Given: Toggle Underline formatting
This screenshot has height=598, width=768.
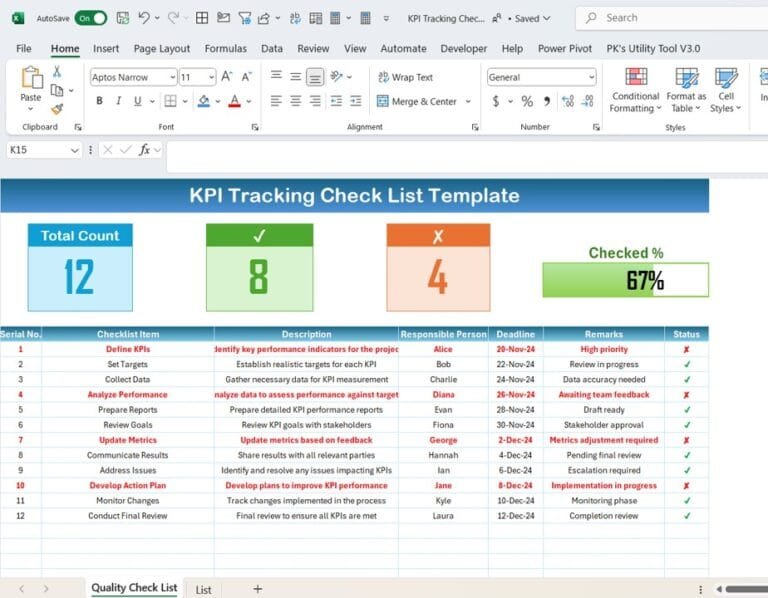Looking at the screenshot, I should [138, 101].
